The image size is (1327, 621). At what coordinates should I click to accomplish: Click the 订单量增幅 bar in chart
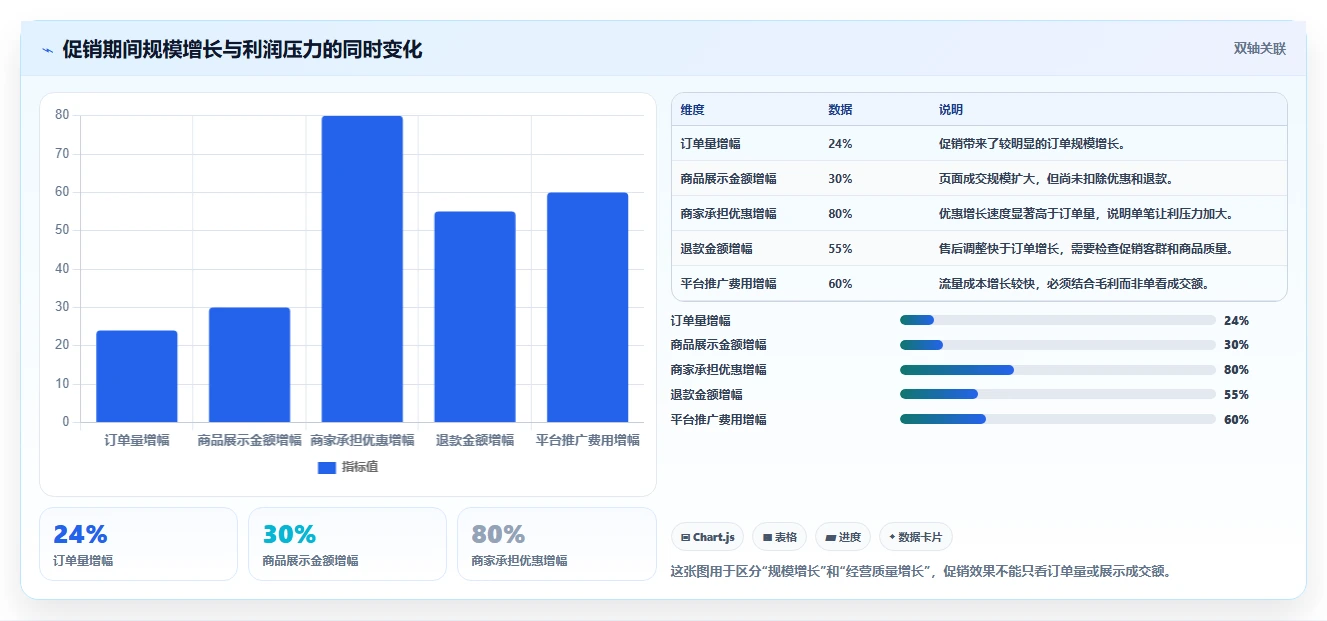tap(137, 376)
